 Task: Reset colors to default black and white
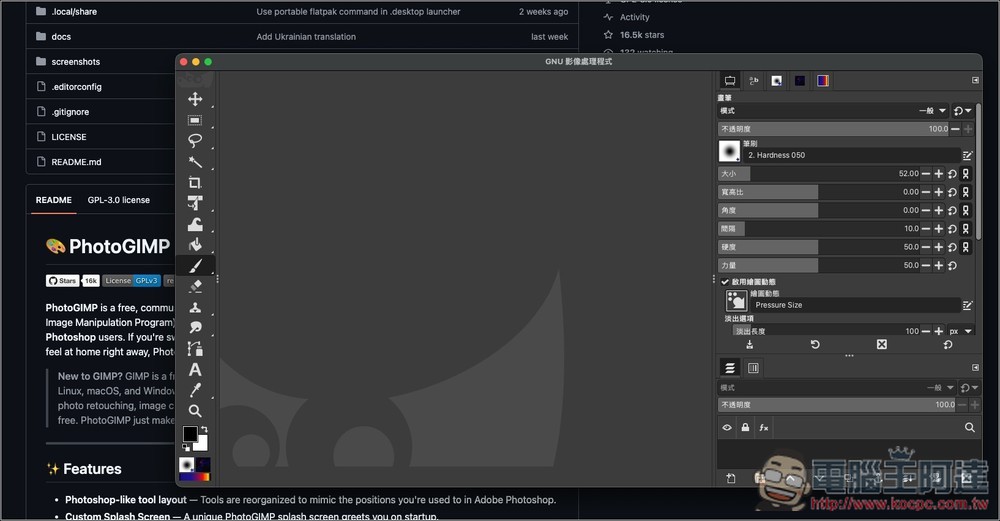tap(186, 448)
